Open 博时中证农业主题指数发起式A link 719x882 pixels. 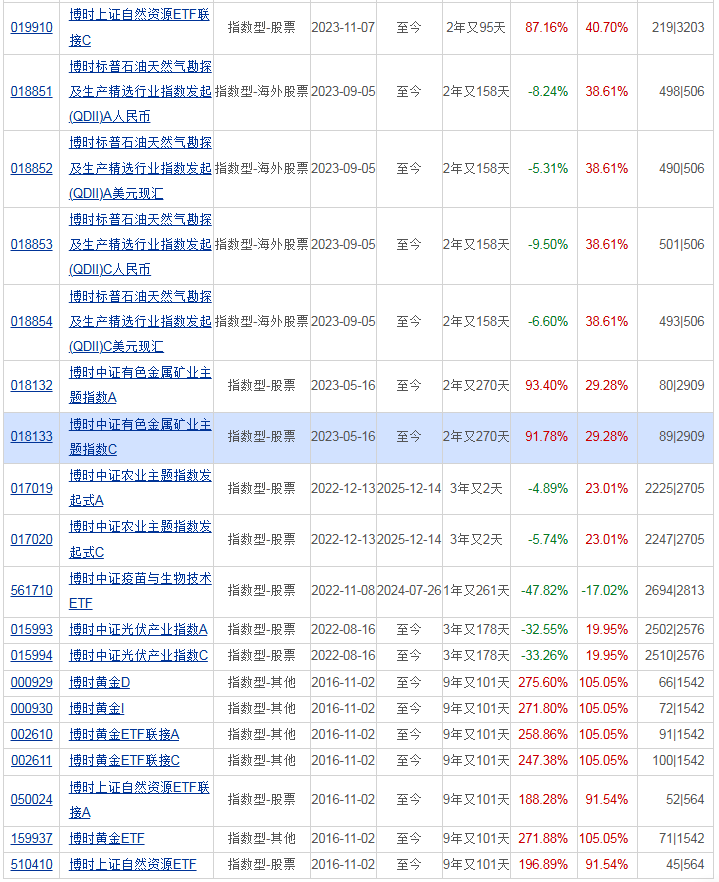point(140,488)
